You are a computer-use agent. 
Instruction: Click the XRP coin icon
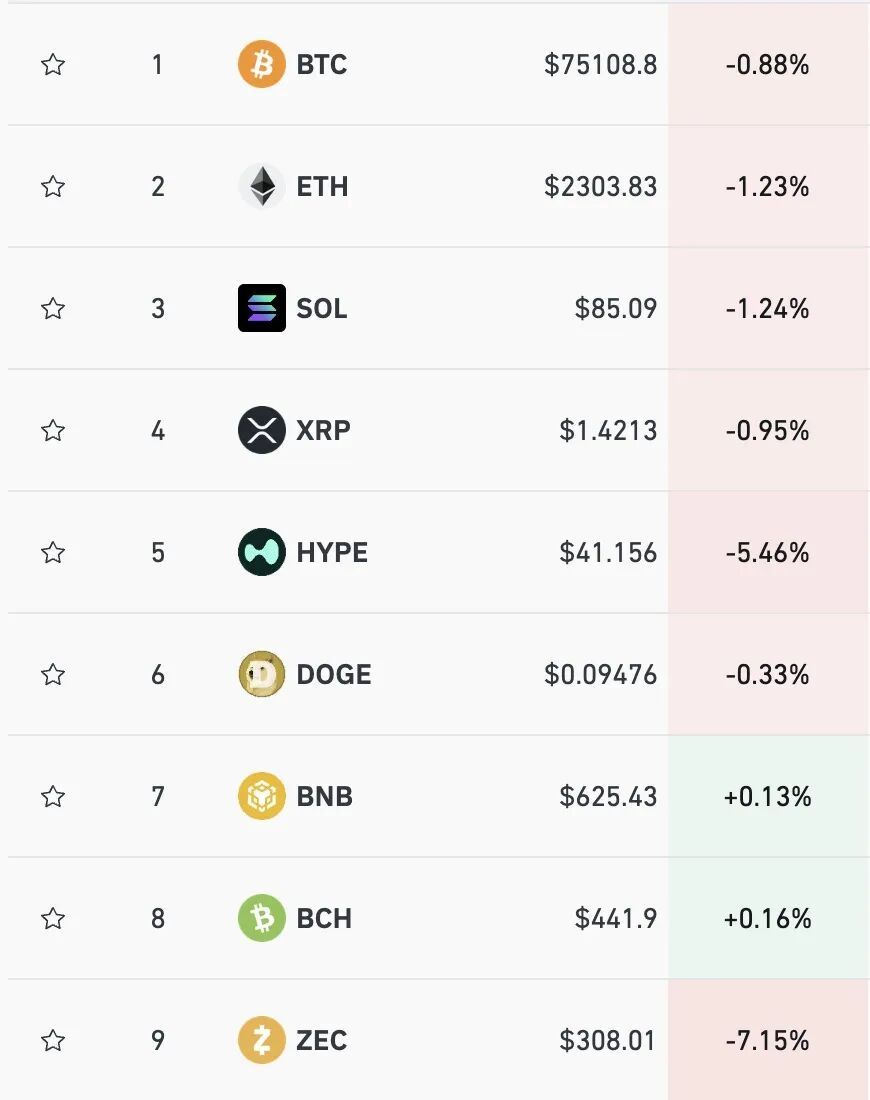click(261, 431)
